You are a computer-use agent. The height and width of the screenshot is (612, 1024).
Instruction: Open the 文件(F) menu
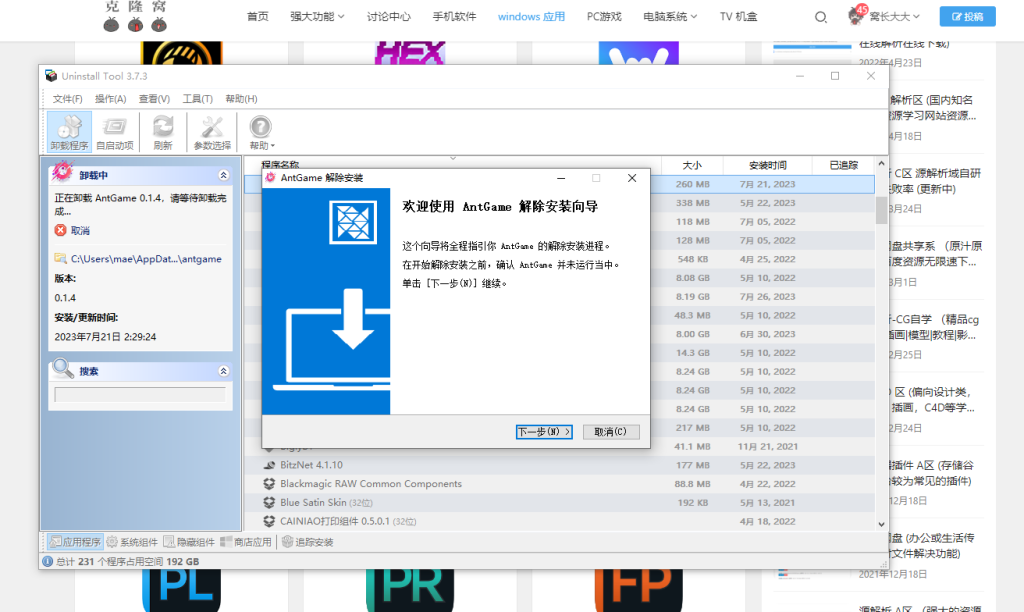(67, 99)
